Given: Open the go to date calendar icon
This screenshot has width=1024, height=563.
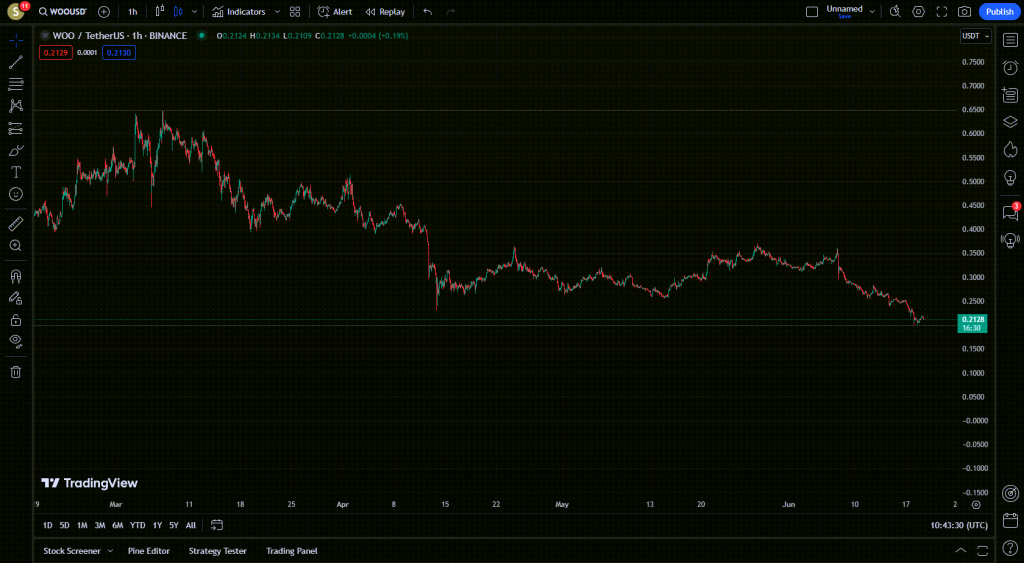Looking at the screenshot, I should pos(217,525).
